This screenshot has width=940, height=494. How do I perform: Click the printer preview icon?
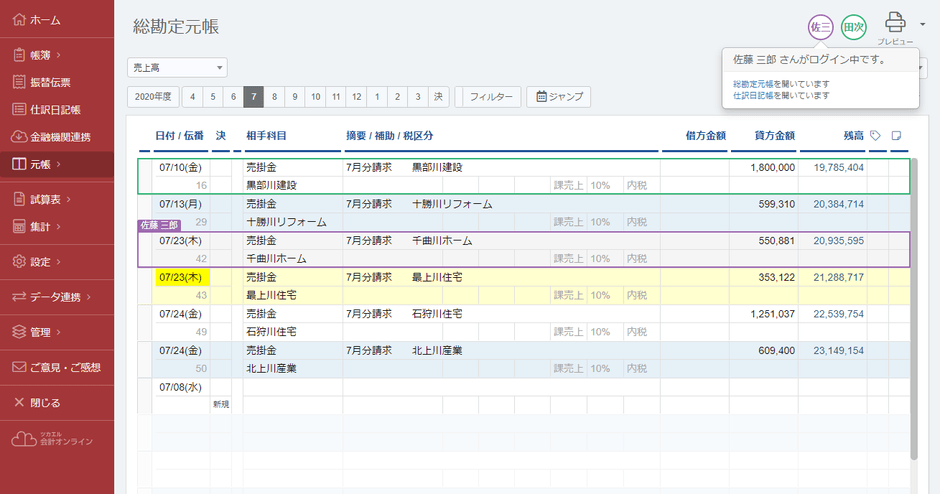[895, 24]
